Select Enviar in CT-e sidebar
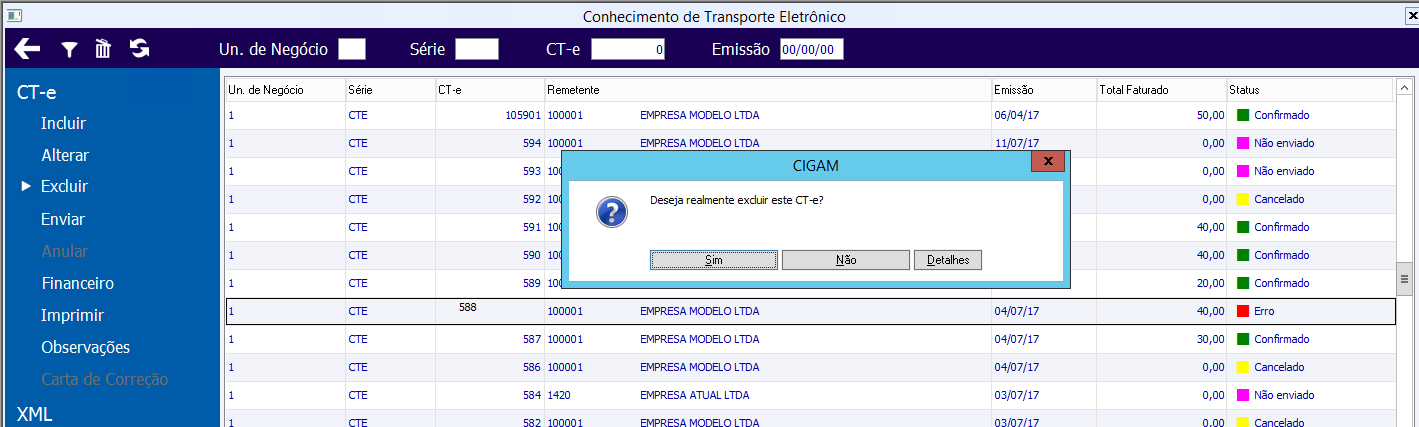 [x=63, y=219]
